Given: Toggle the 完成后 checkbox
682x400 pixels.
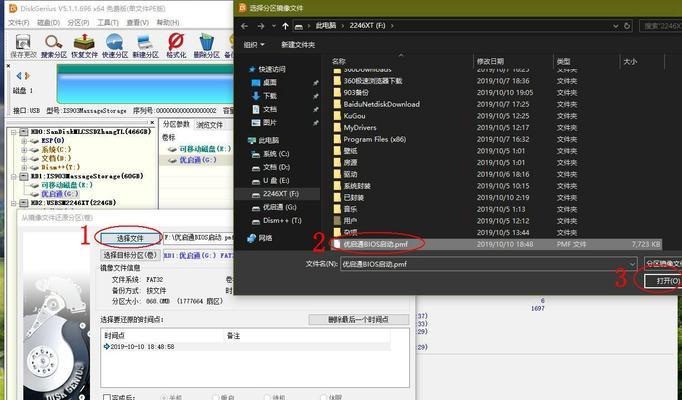Looking at the screenshot, I should coord(105,396).
